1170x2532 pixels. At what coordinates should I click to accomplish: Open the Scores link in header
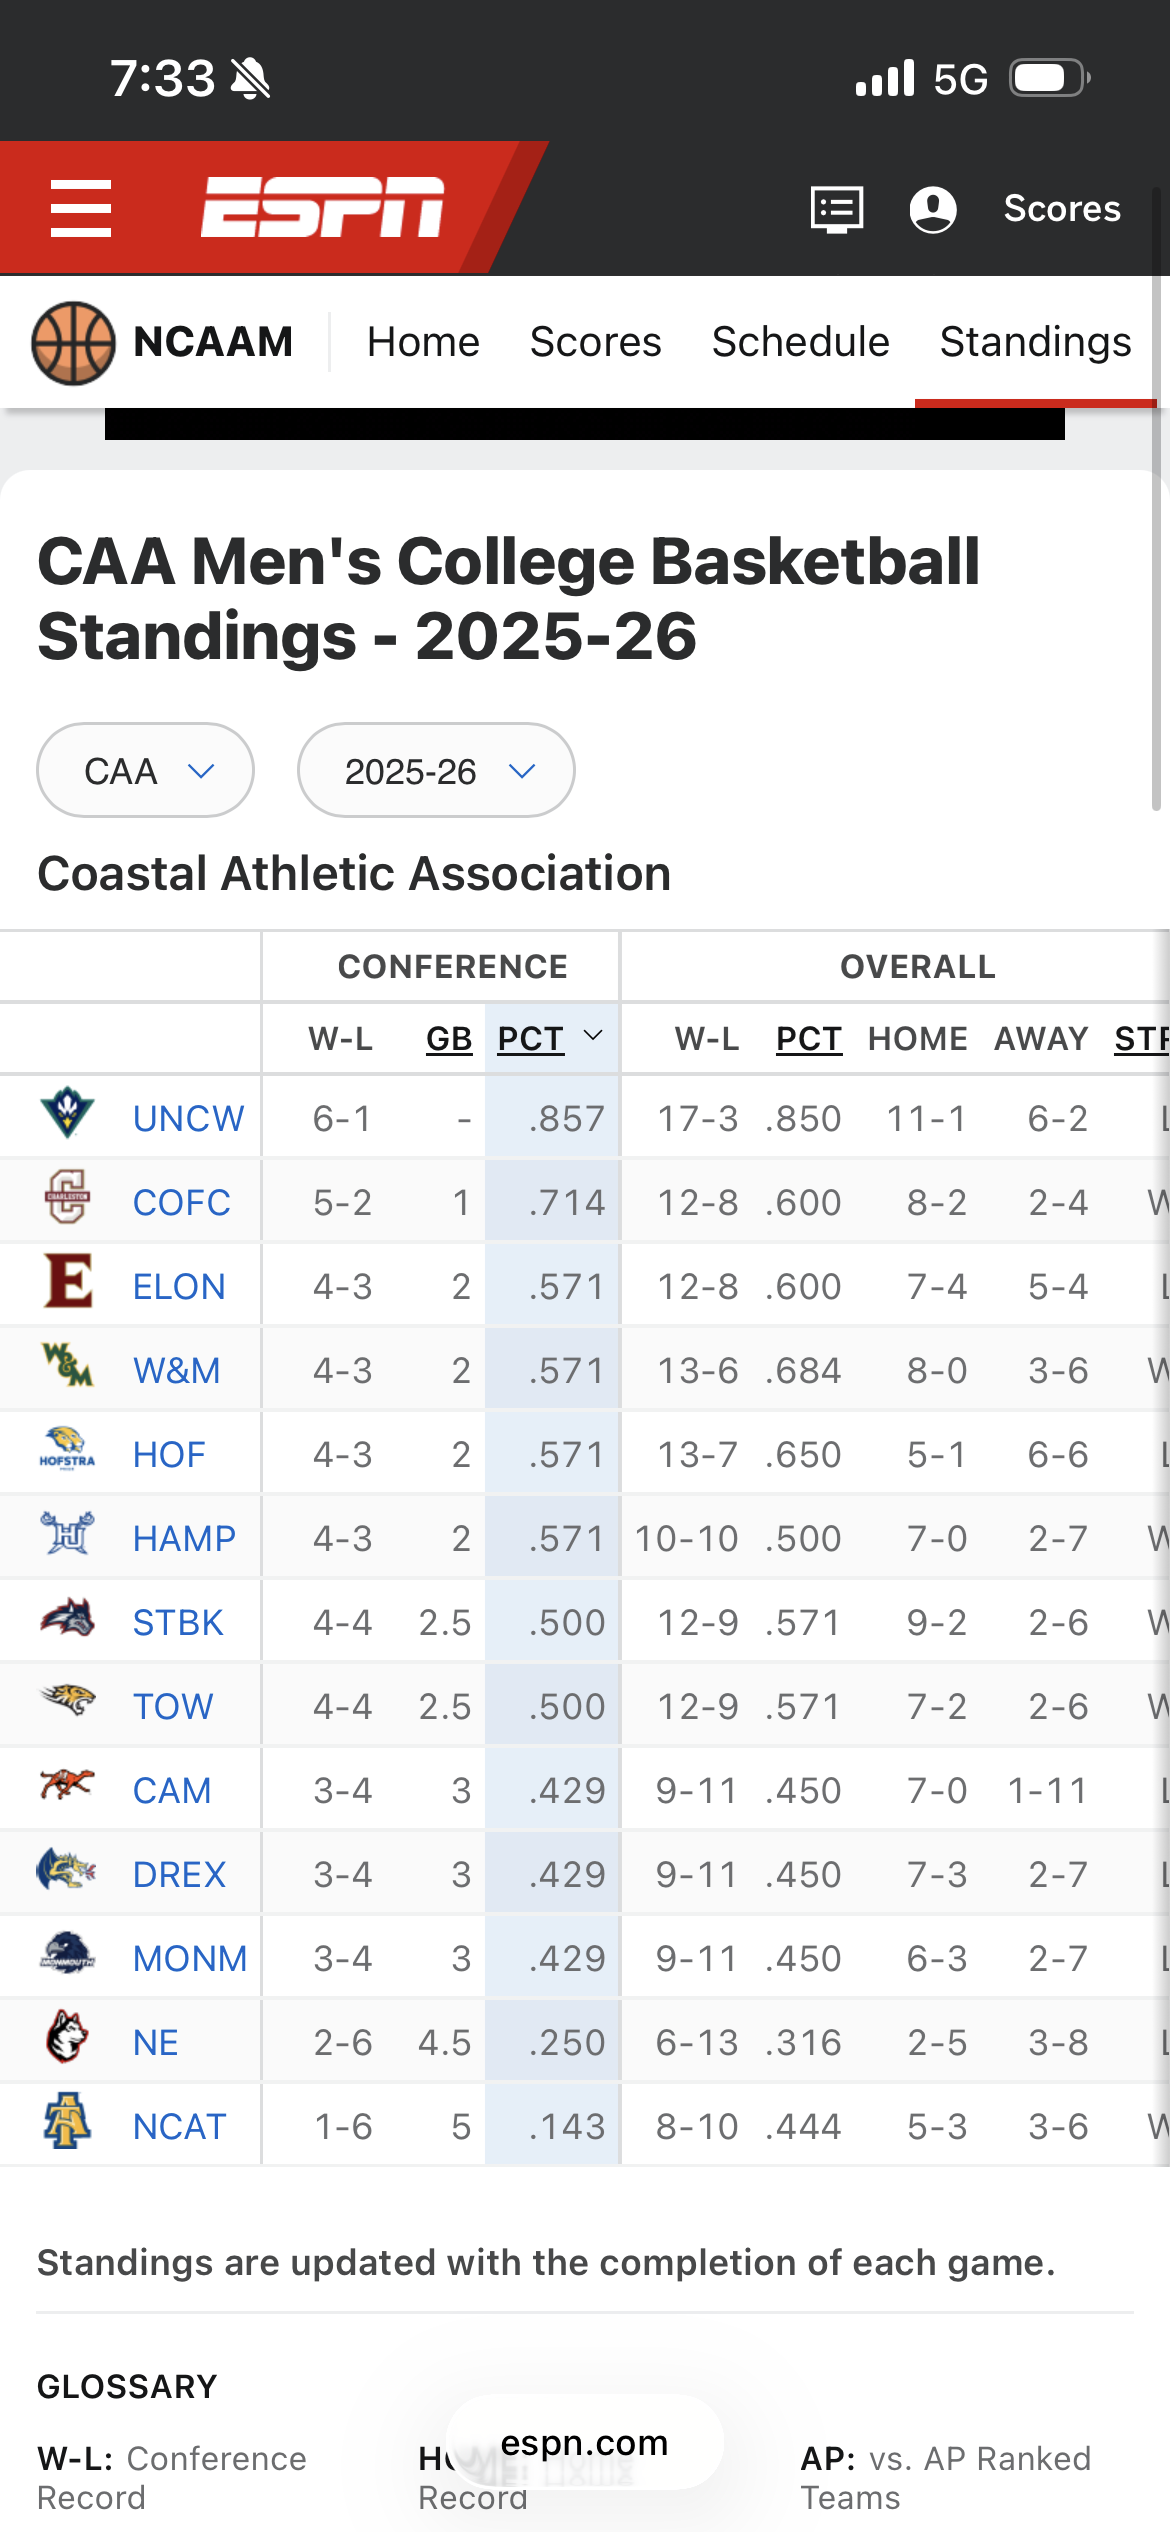[x=1061, y=209]
